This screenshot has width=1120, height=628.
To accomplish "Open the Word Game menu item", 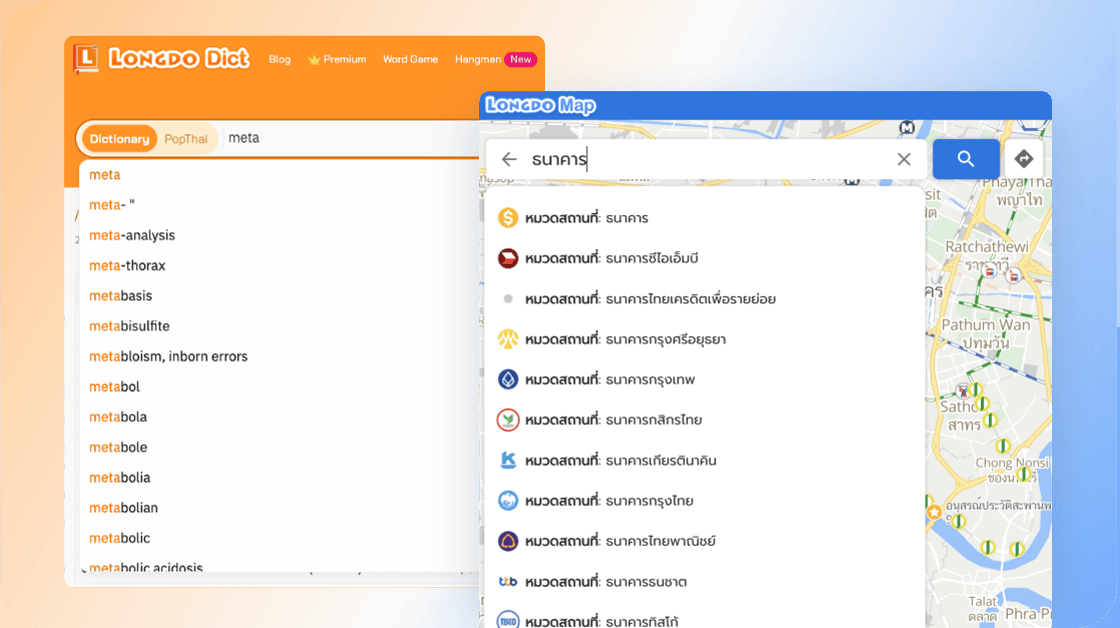I will coord(410,59).
